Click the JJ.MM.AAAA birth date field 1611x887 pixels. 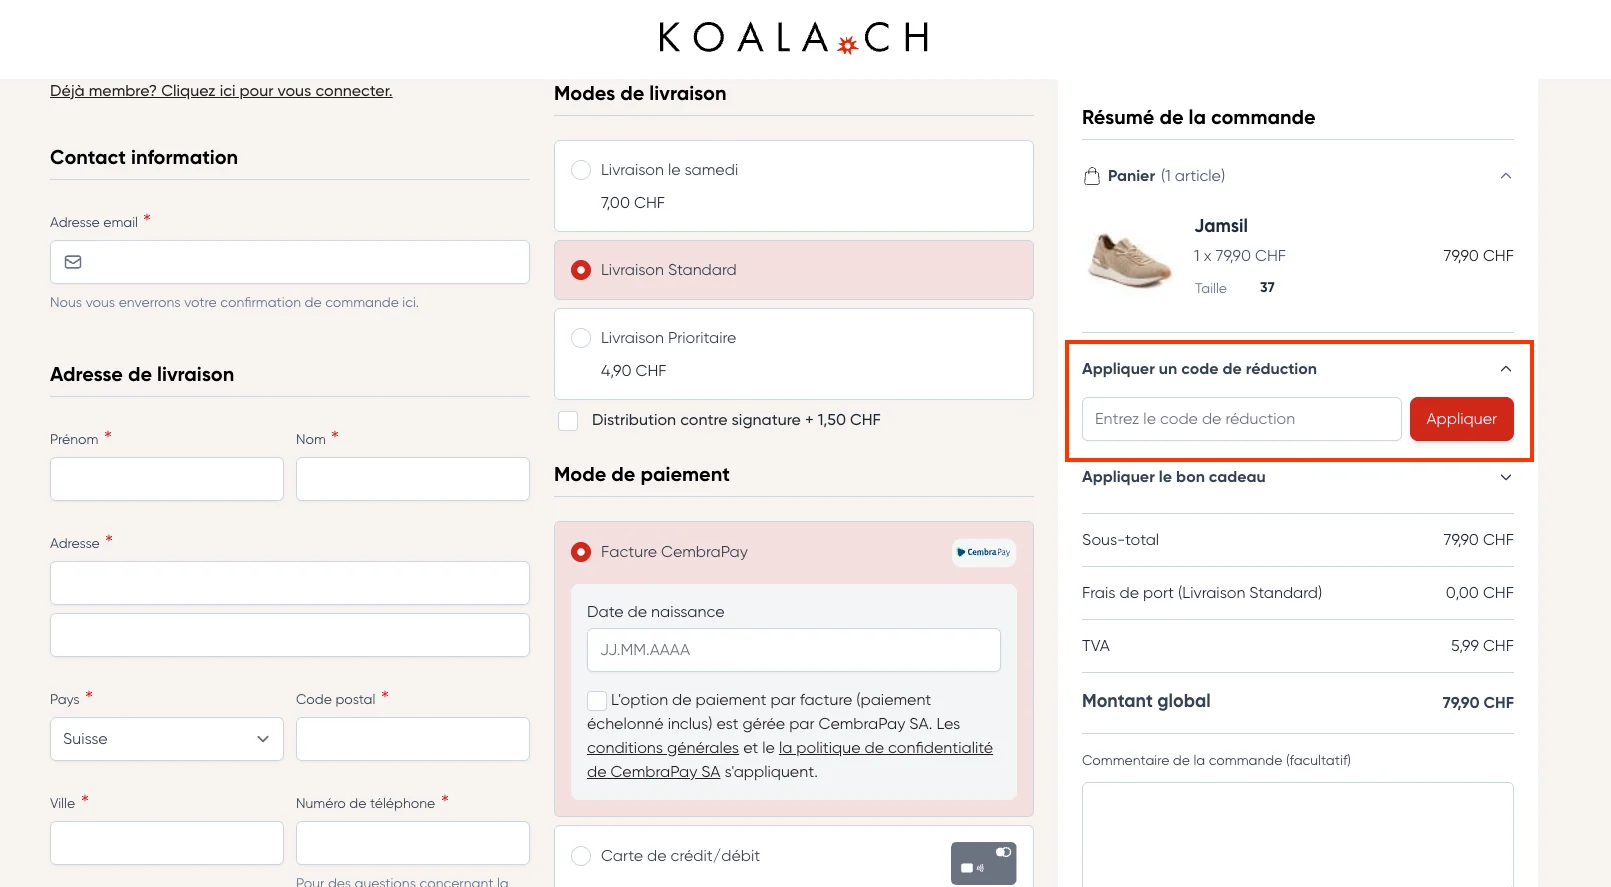coord(793,649)
